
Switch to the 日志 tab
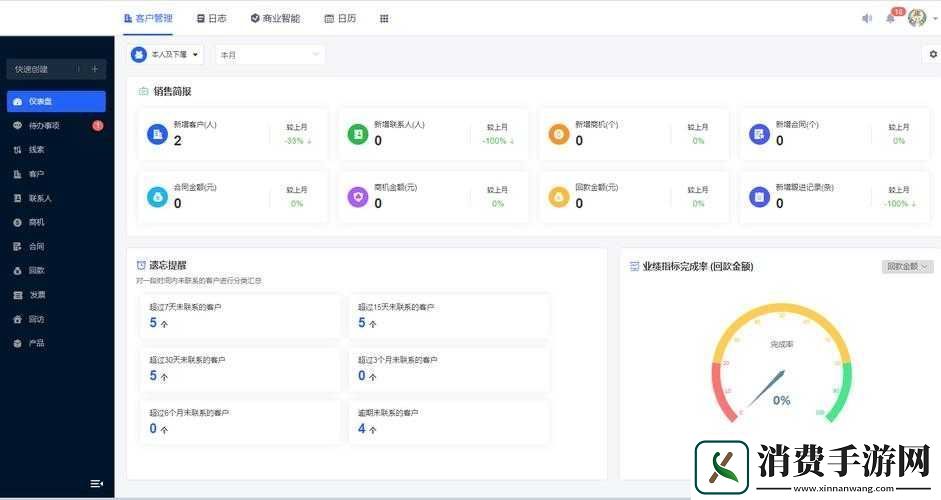[x=211, y=18]
